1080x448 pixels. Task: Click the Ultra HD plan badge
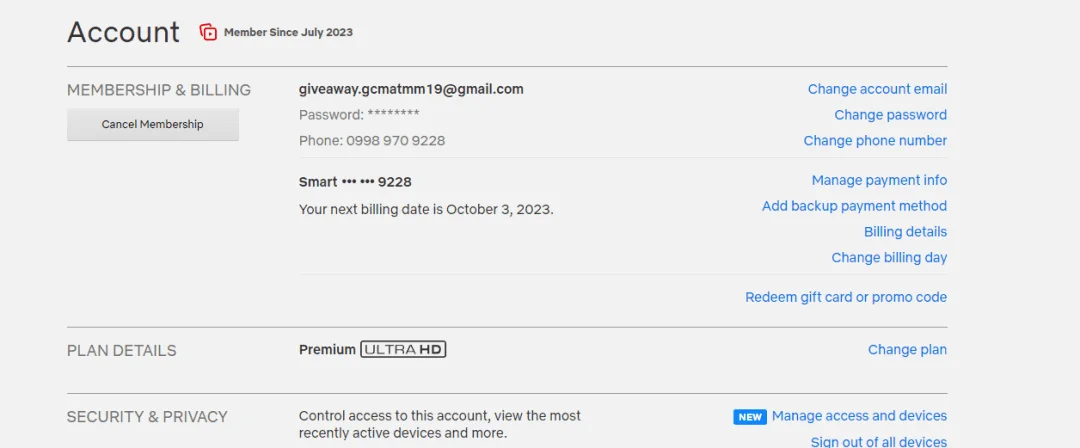coord(404,349)
